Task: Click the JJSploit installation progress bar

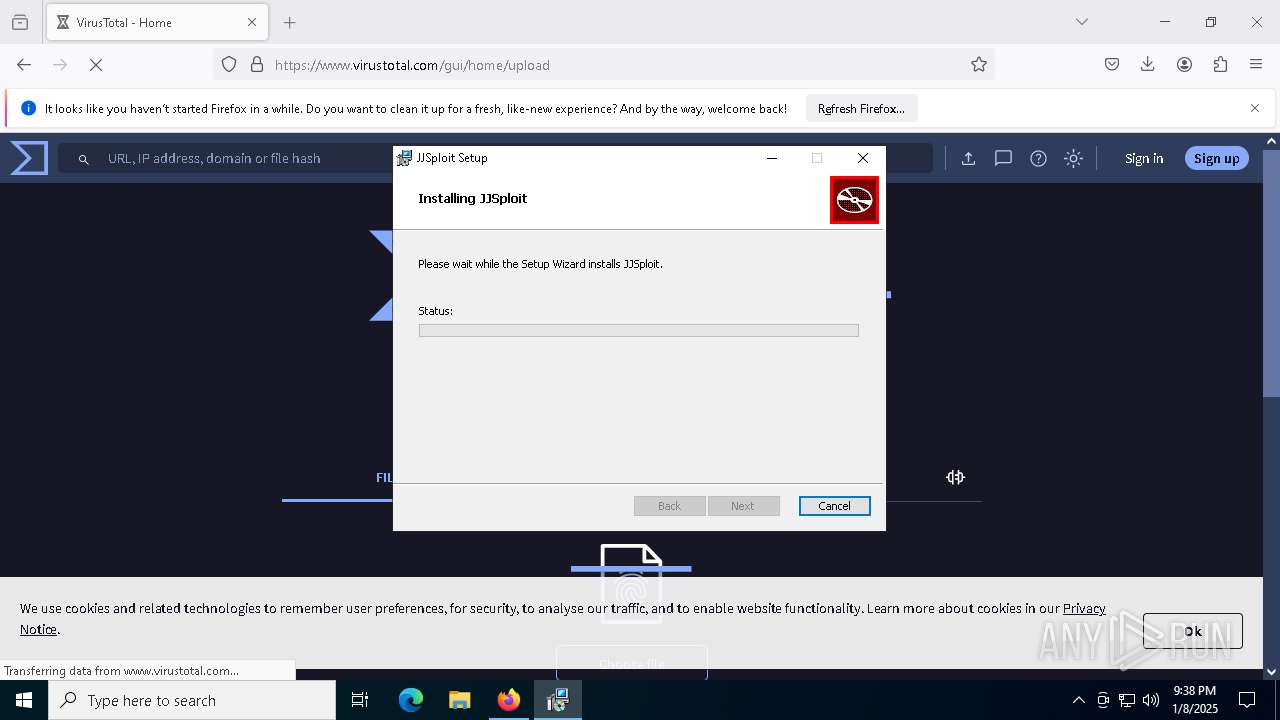Action: click(638, 330)
